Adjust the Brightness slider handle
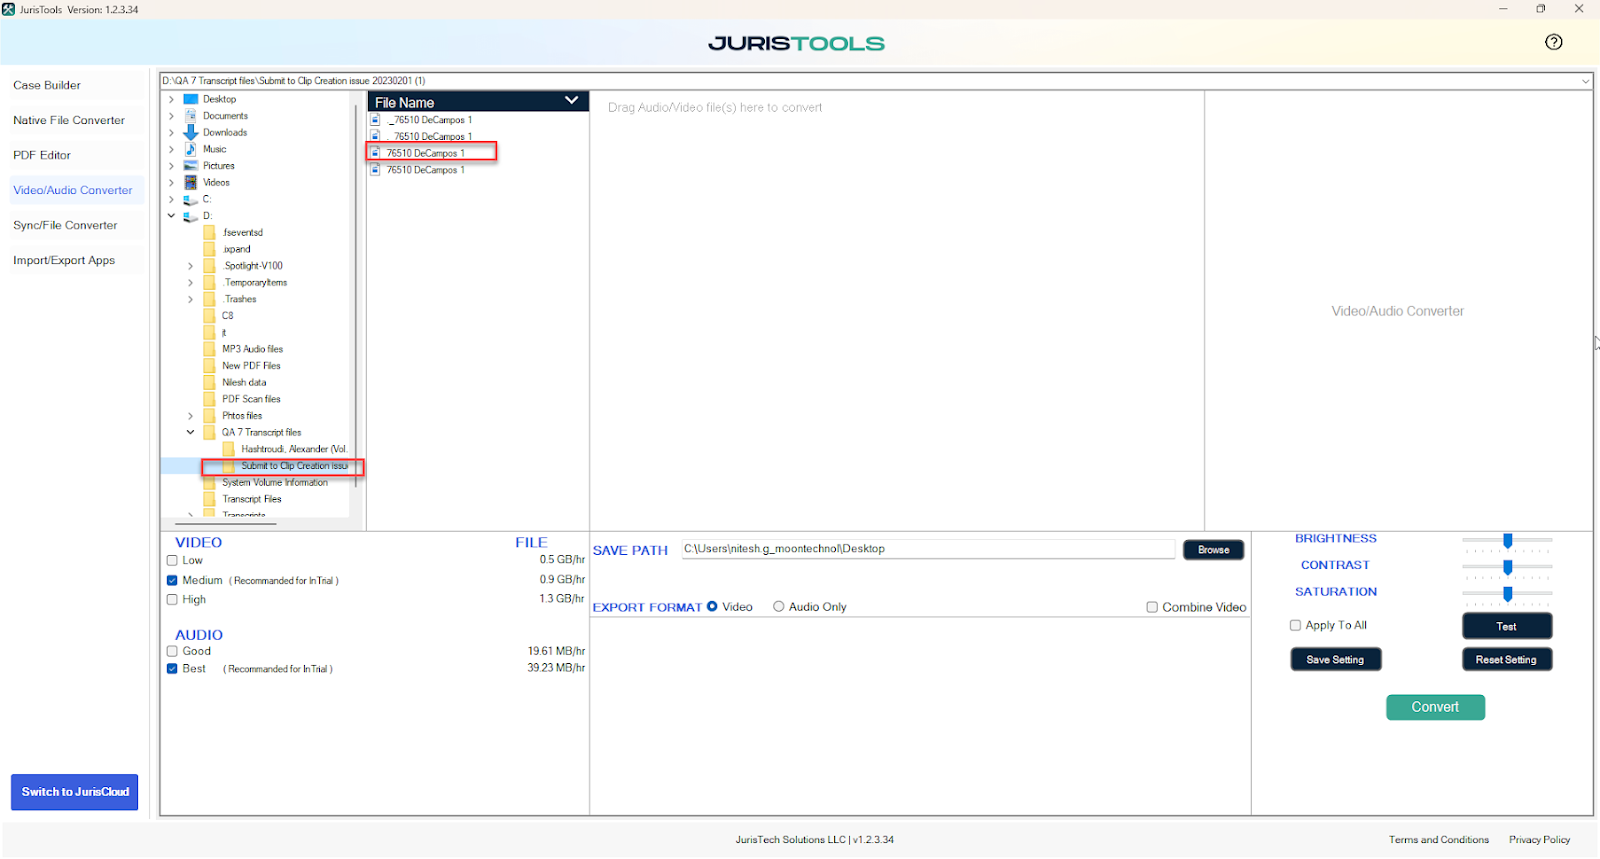The image size is (1600, 859). click(x=1507, y=541)
